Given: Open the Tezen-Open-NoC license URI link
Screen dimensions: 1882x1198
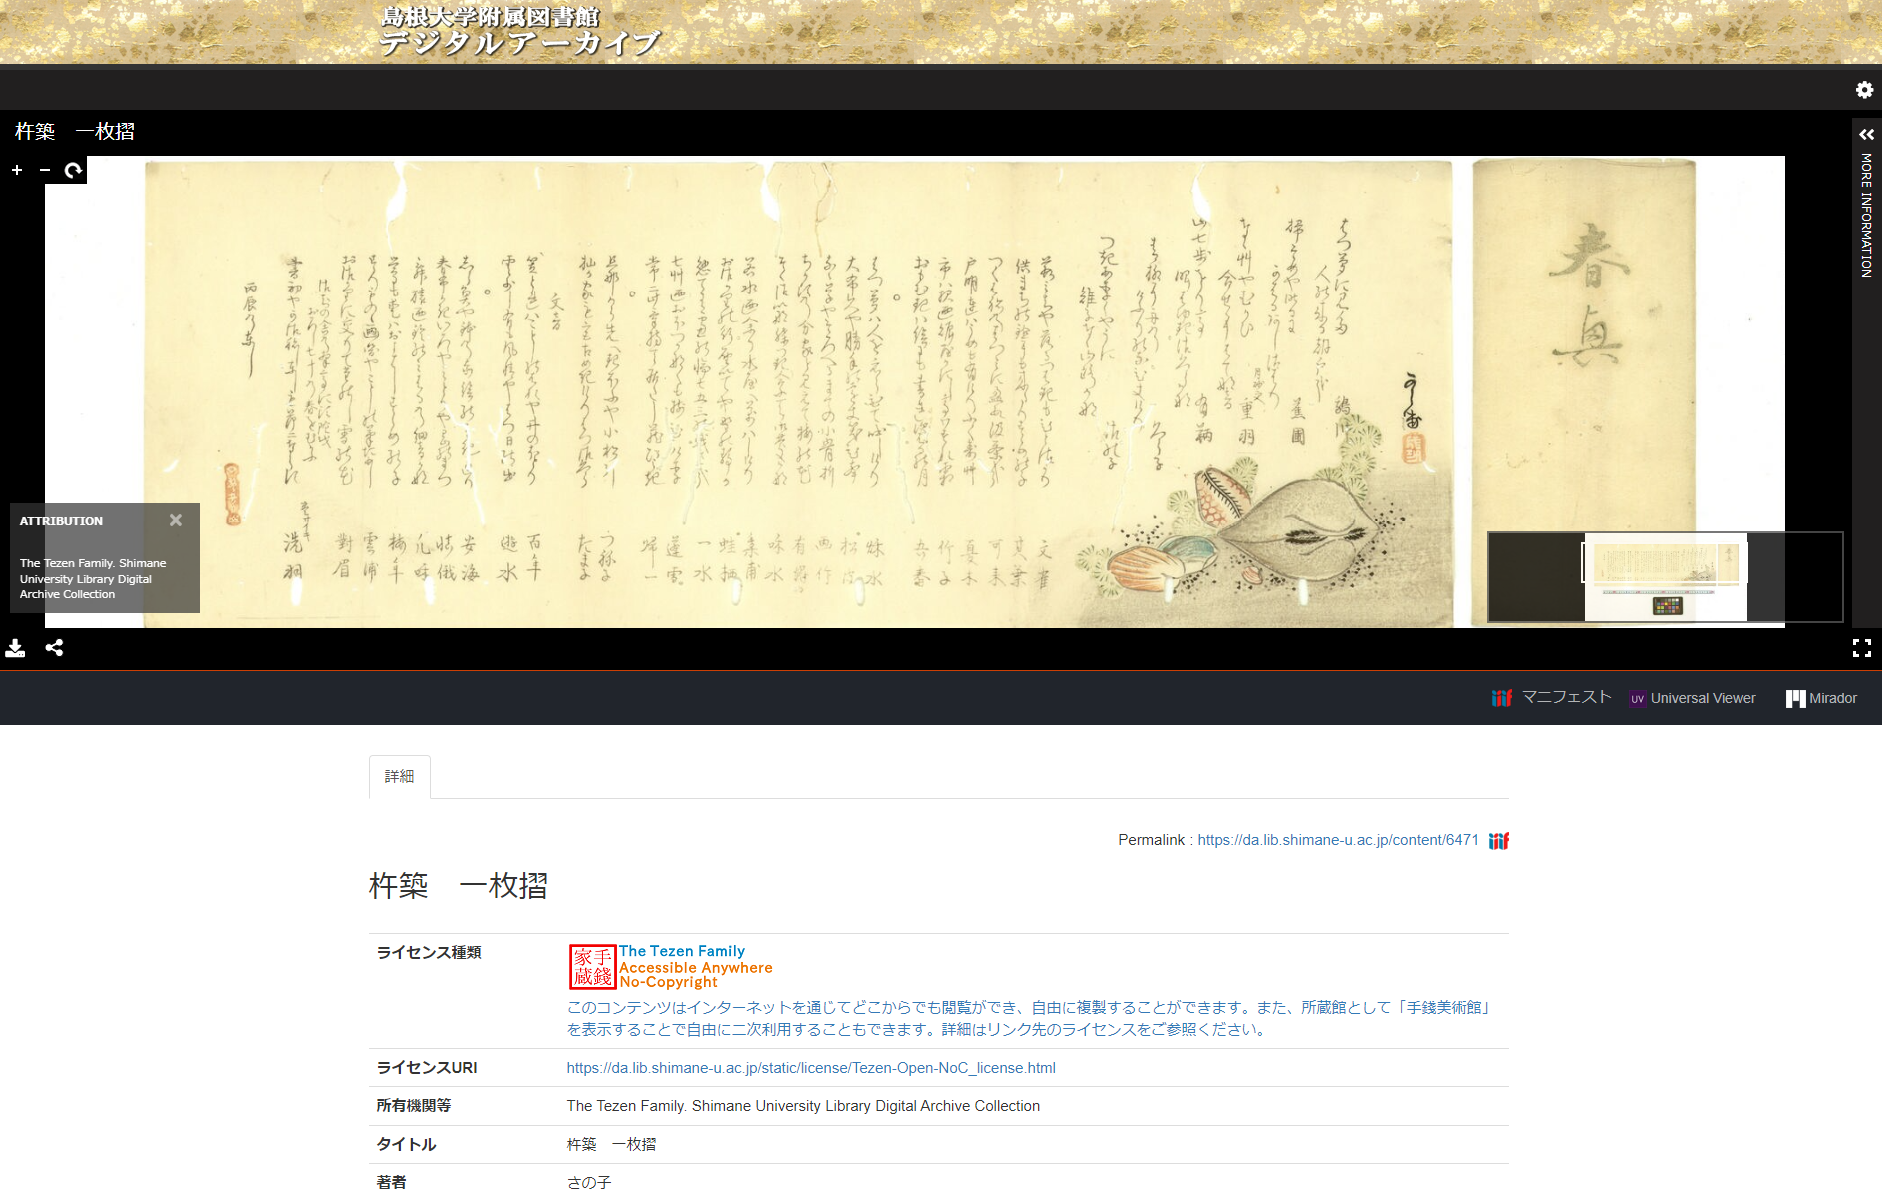Looking at the screenshot, I should pos(811,1068).
